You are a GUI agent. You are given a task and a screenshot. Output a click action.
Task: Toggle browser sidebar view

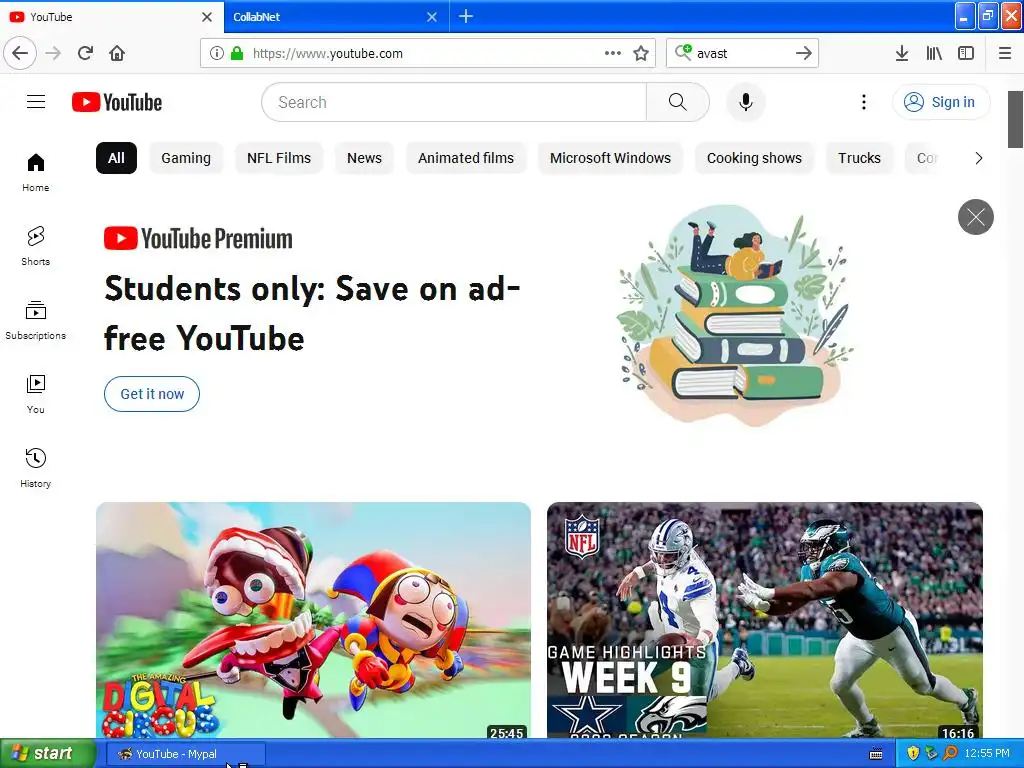tap(966, 53)
